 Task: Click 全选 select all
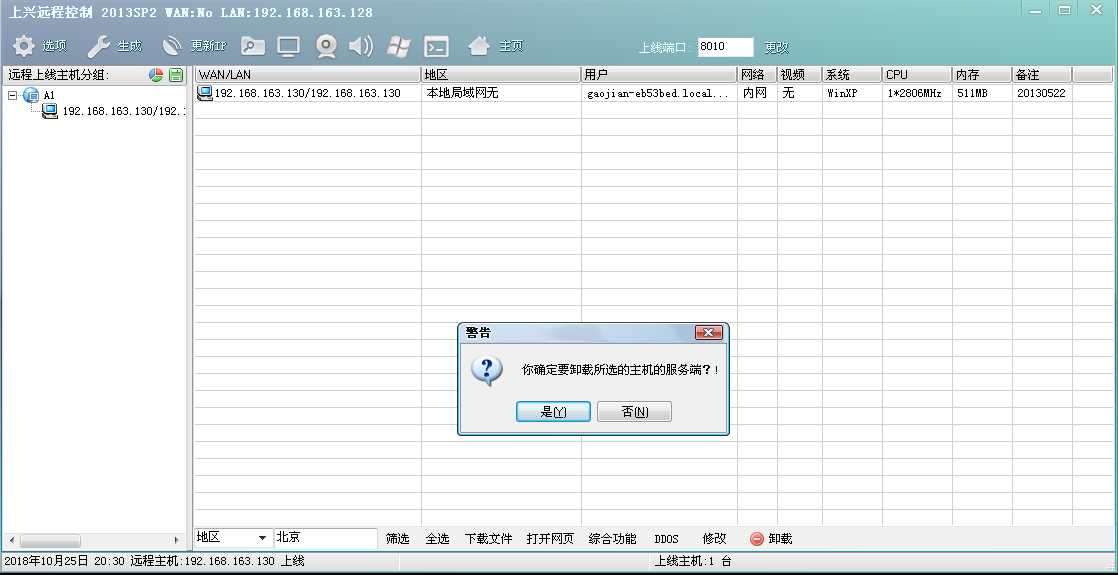[437, 539]
